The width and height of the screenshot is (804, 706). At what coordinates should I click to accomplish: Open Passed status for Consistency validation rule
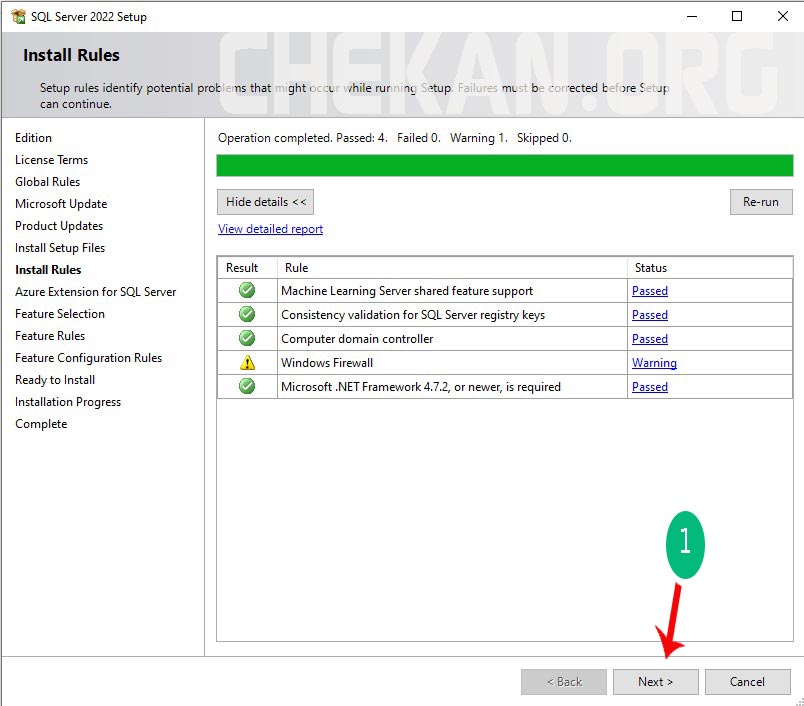650,315
